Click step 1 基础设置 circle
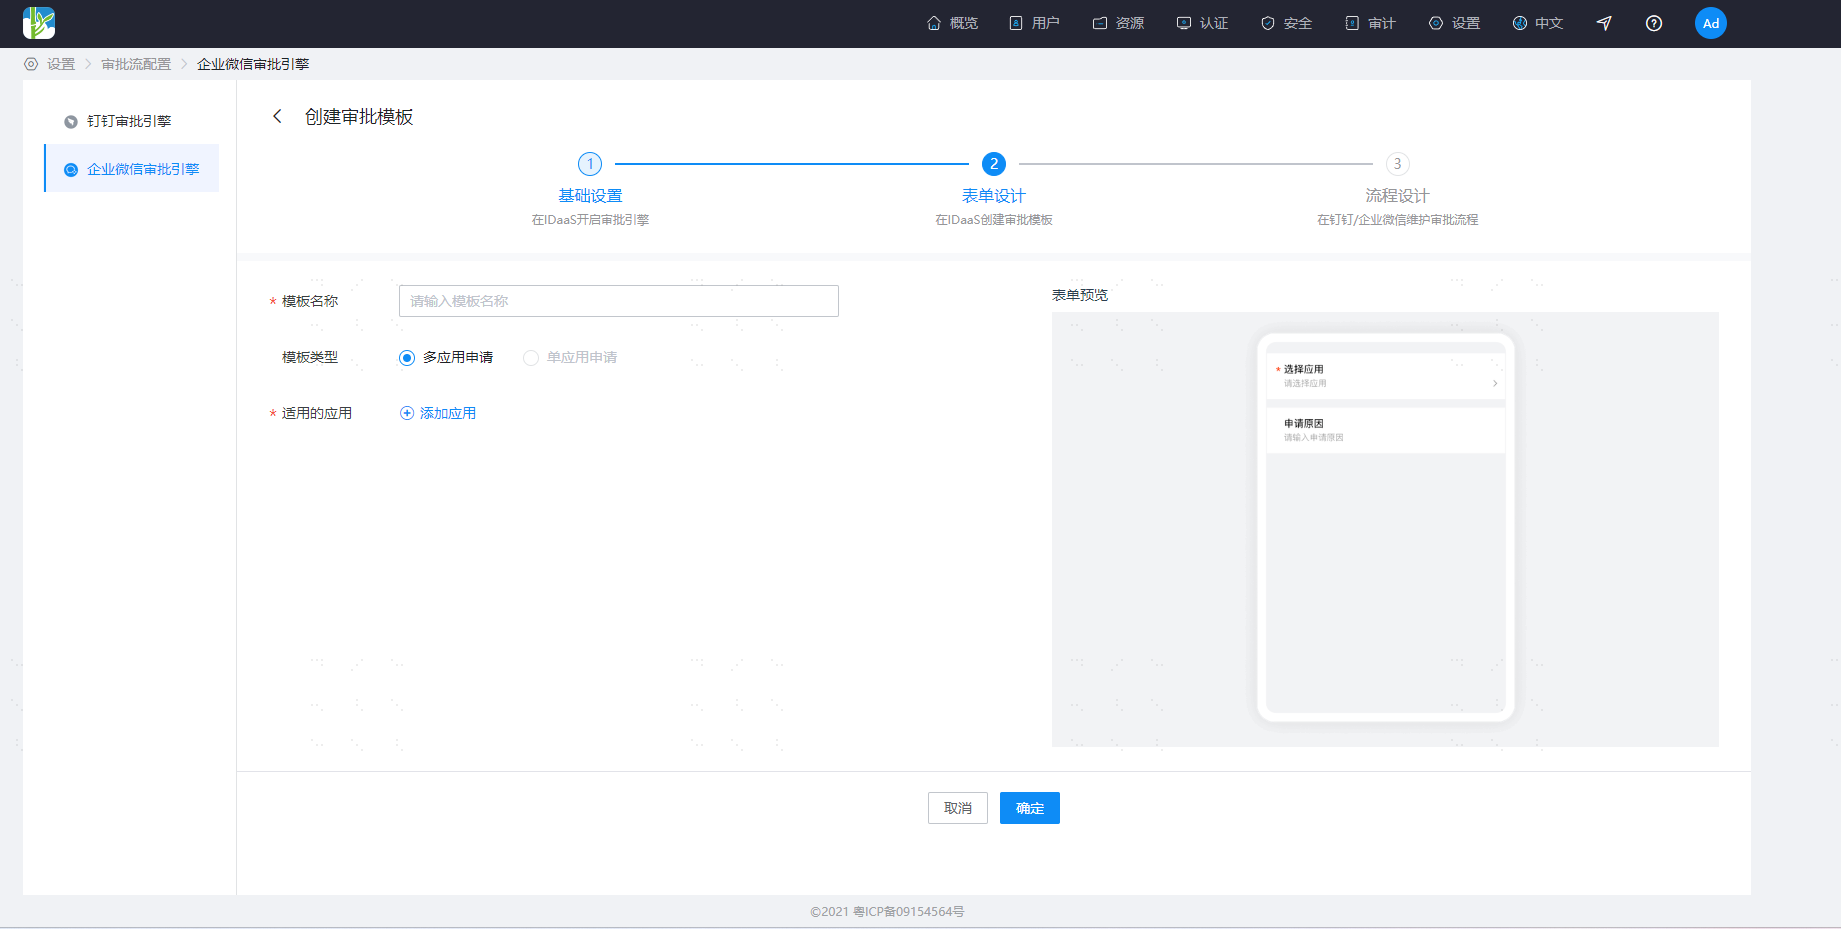Image resolution: width=1841 pixels, height=929 pixels. pos(590,164)
